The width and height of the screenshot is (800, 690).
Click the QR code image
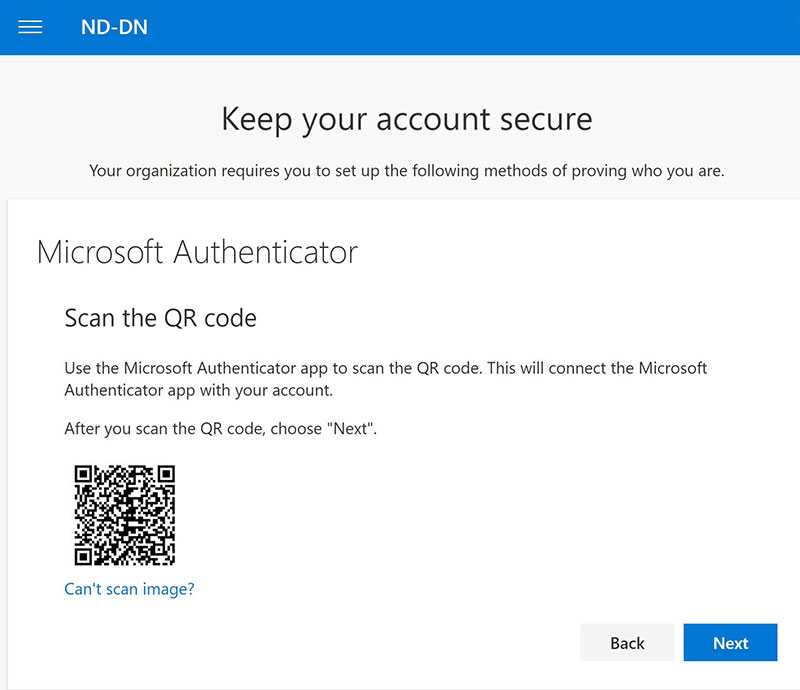(125, 516)
